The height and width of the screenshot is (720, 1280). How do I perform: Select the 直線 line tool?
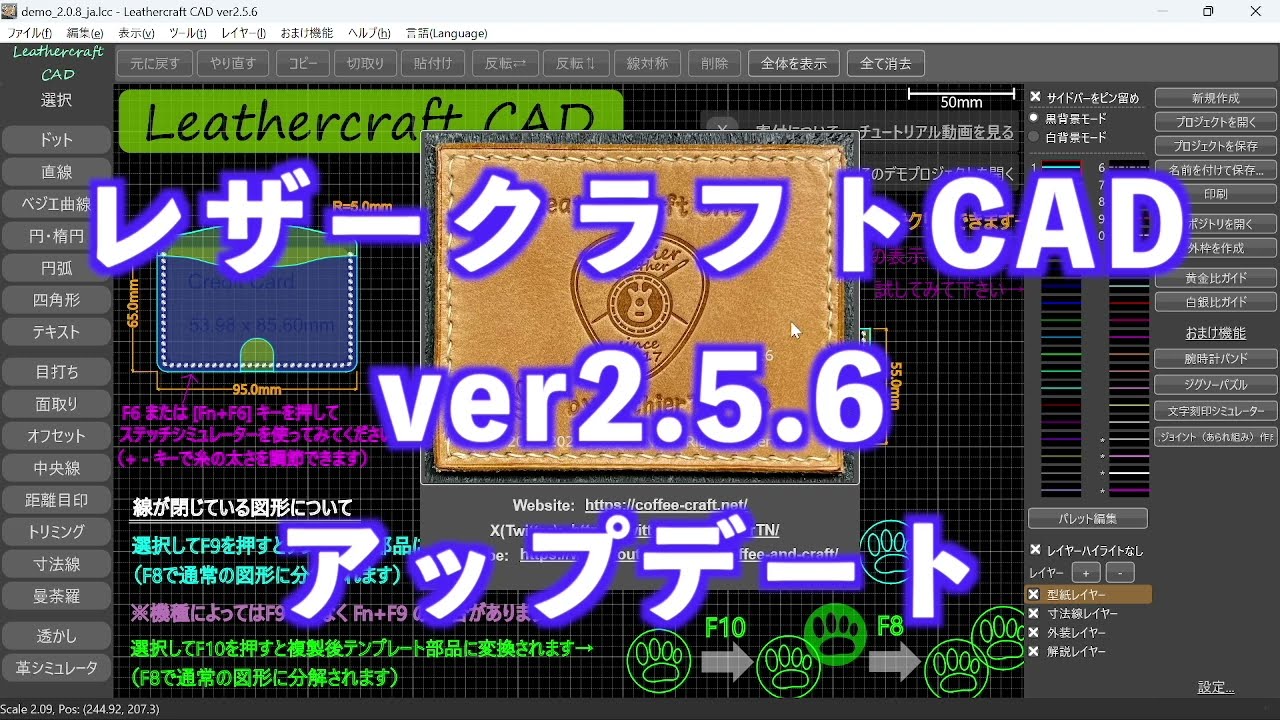[57, 172]
